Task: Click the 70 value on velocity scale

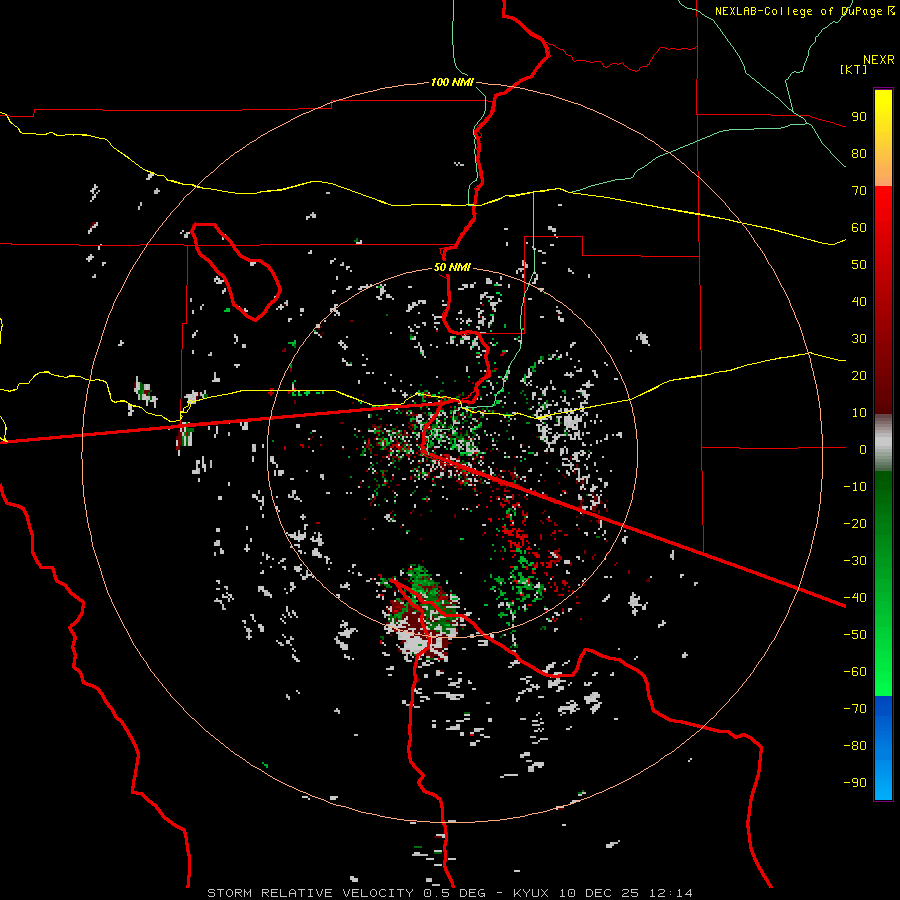Action: tap(859, 191)
